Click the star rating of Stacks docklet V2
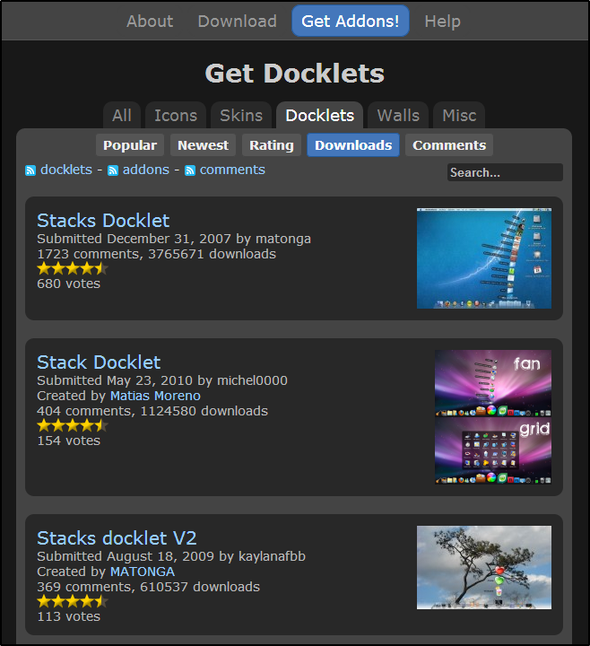 tap(73, 602)
